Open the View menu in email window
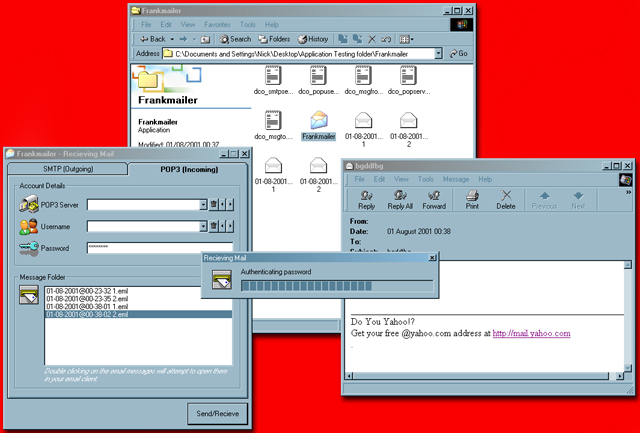 pyautogui.click(x=401, y=179)
